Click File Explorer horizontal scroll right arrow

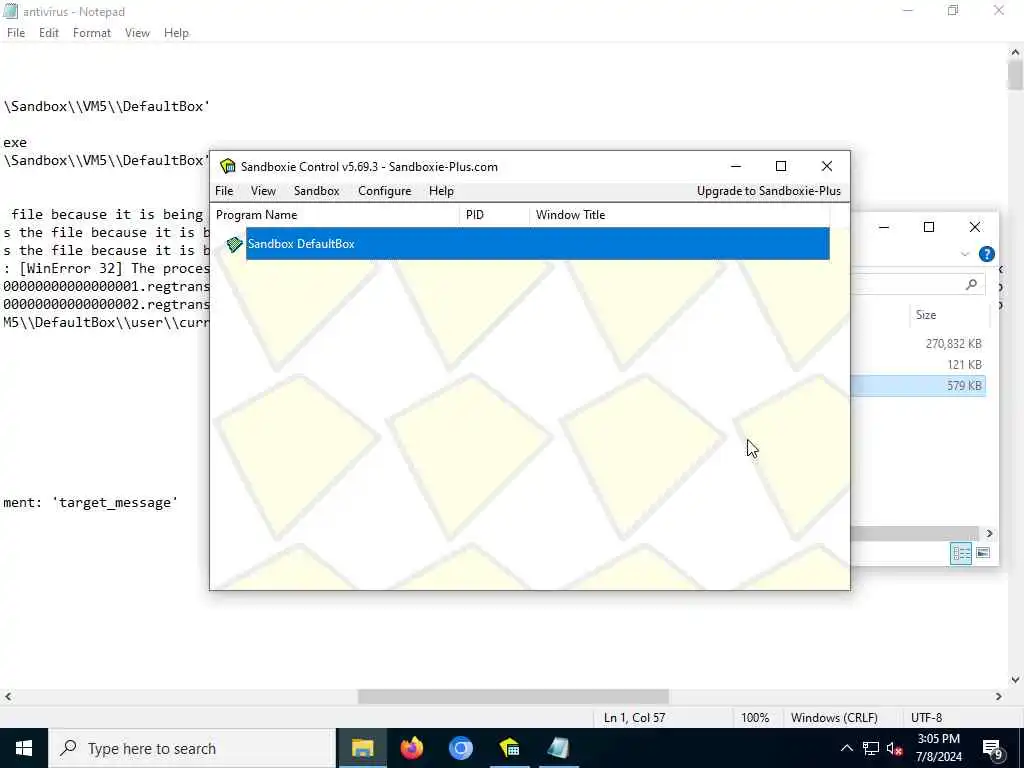(989, 534)
